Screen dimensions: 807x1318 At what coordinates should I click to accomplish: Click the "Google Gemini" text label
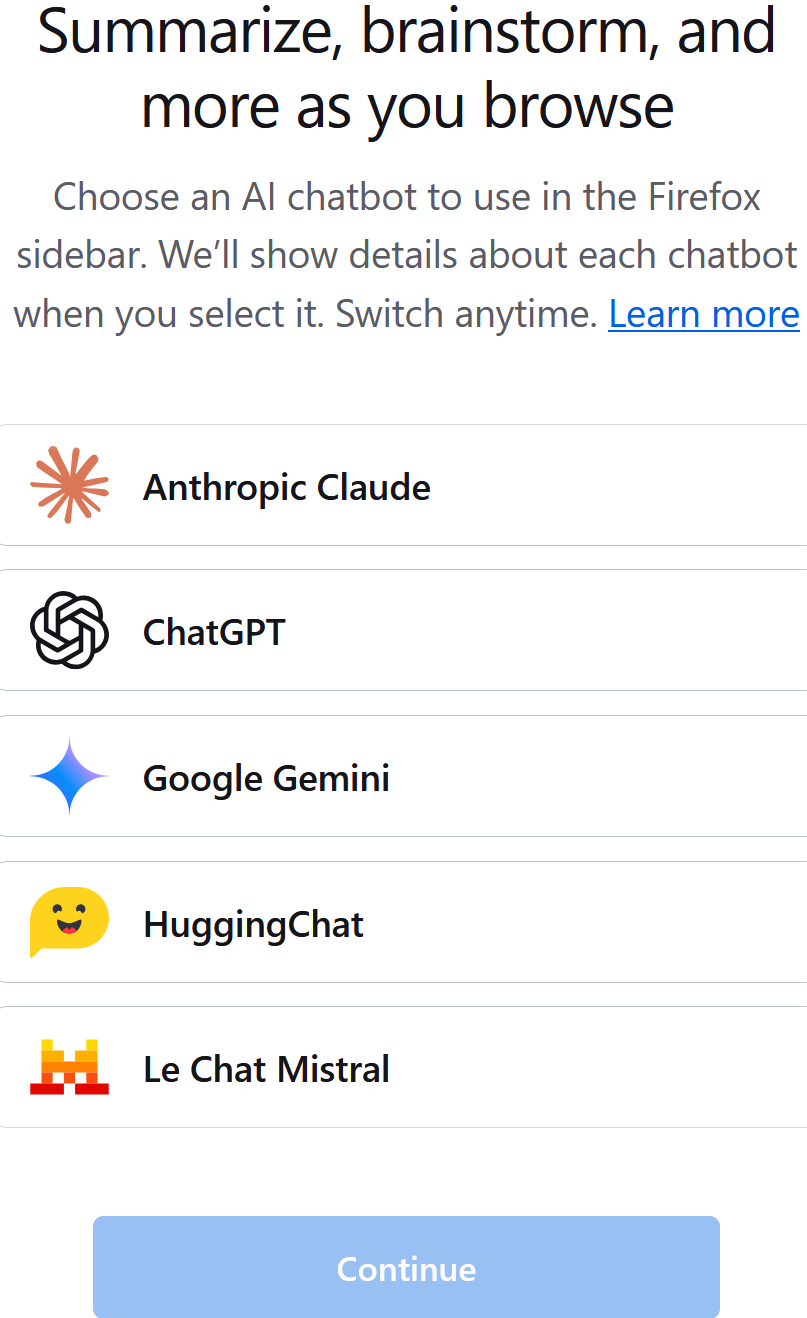click(x=265, y=778)
